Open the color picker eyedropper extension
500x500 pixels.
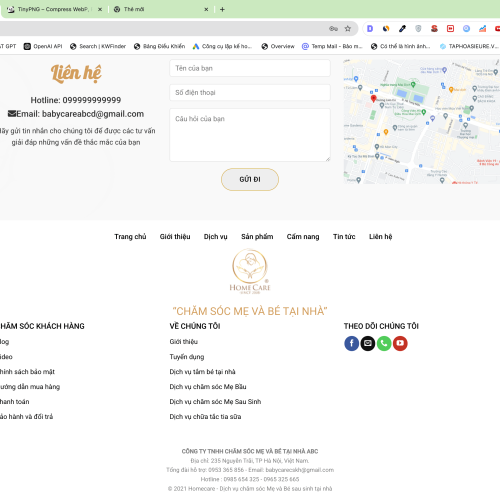tap(402, 29)
